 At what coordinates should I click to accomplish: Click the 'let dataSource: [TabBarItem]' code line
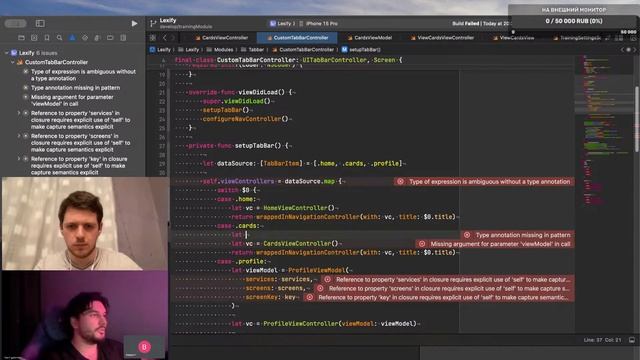pos(304,164)
